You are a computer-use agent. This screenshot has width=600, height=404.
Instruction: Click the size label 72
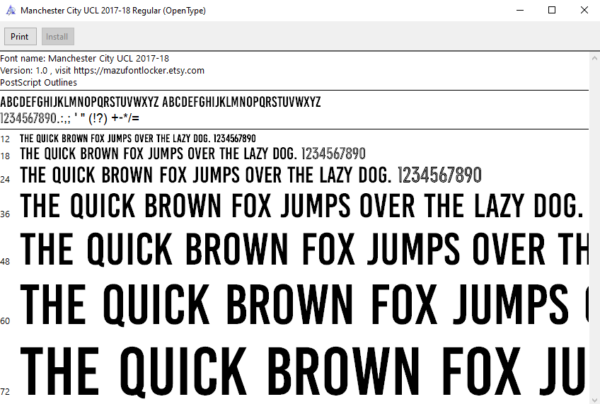[x=5, y=392]
